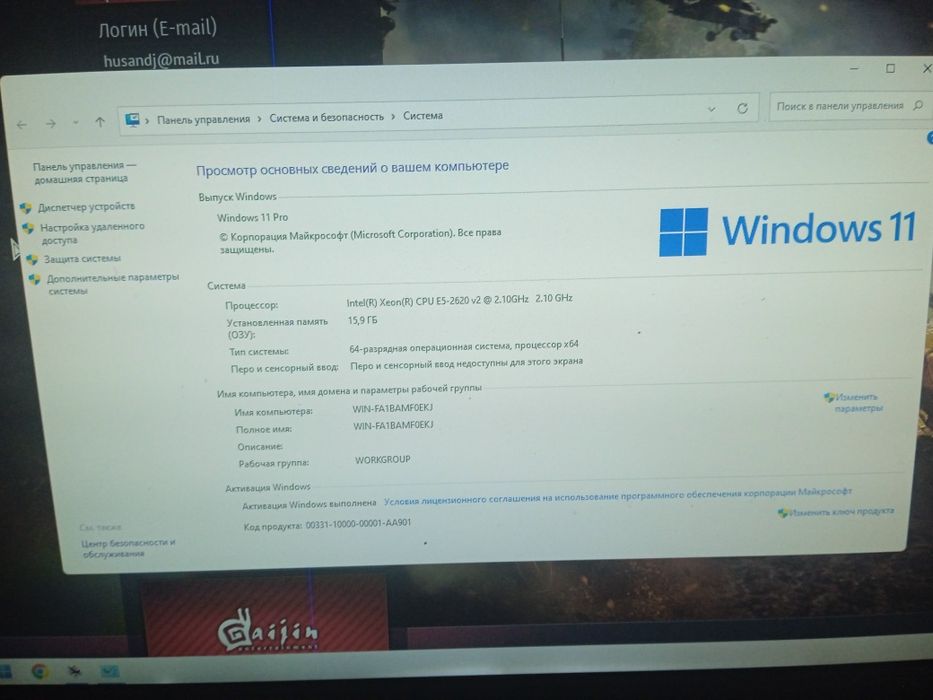Click the Microsoft copyright text
933x700 pixels.
[361, 241]
